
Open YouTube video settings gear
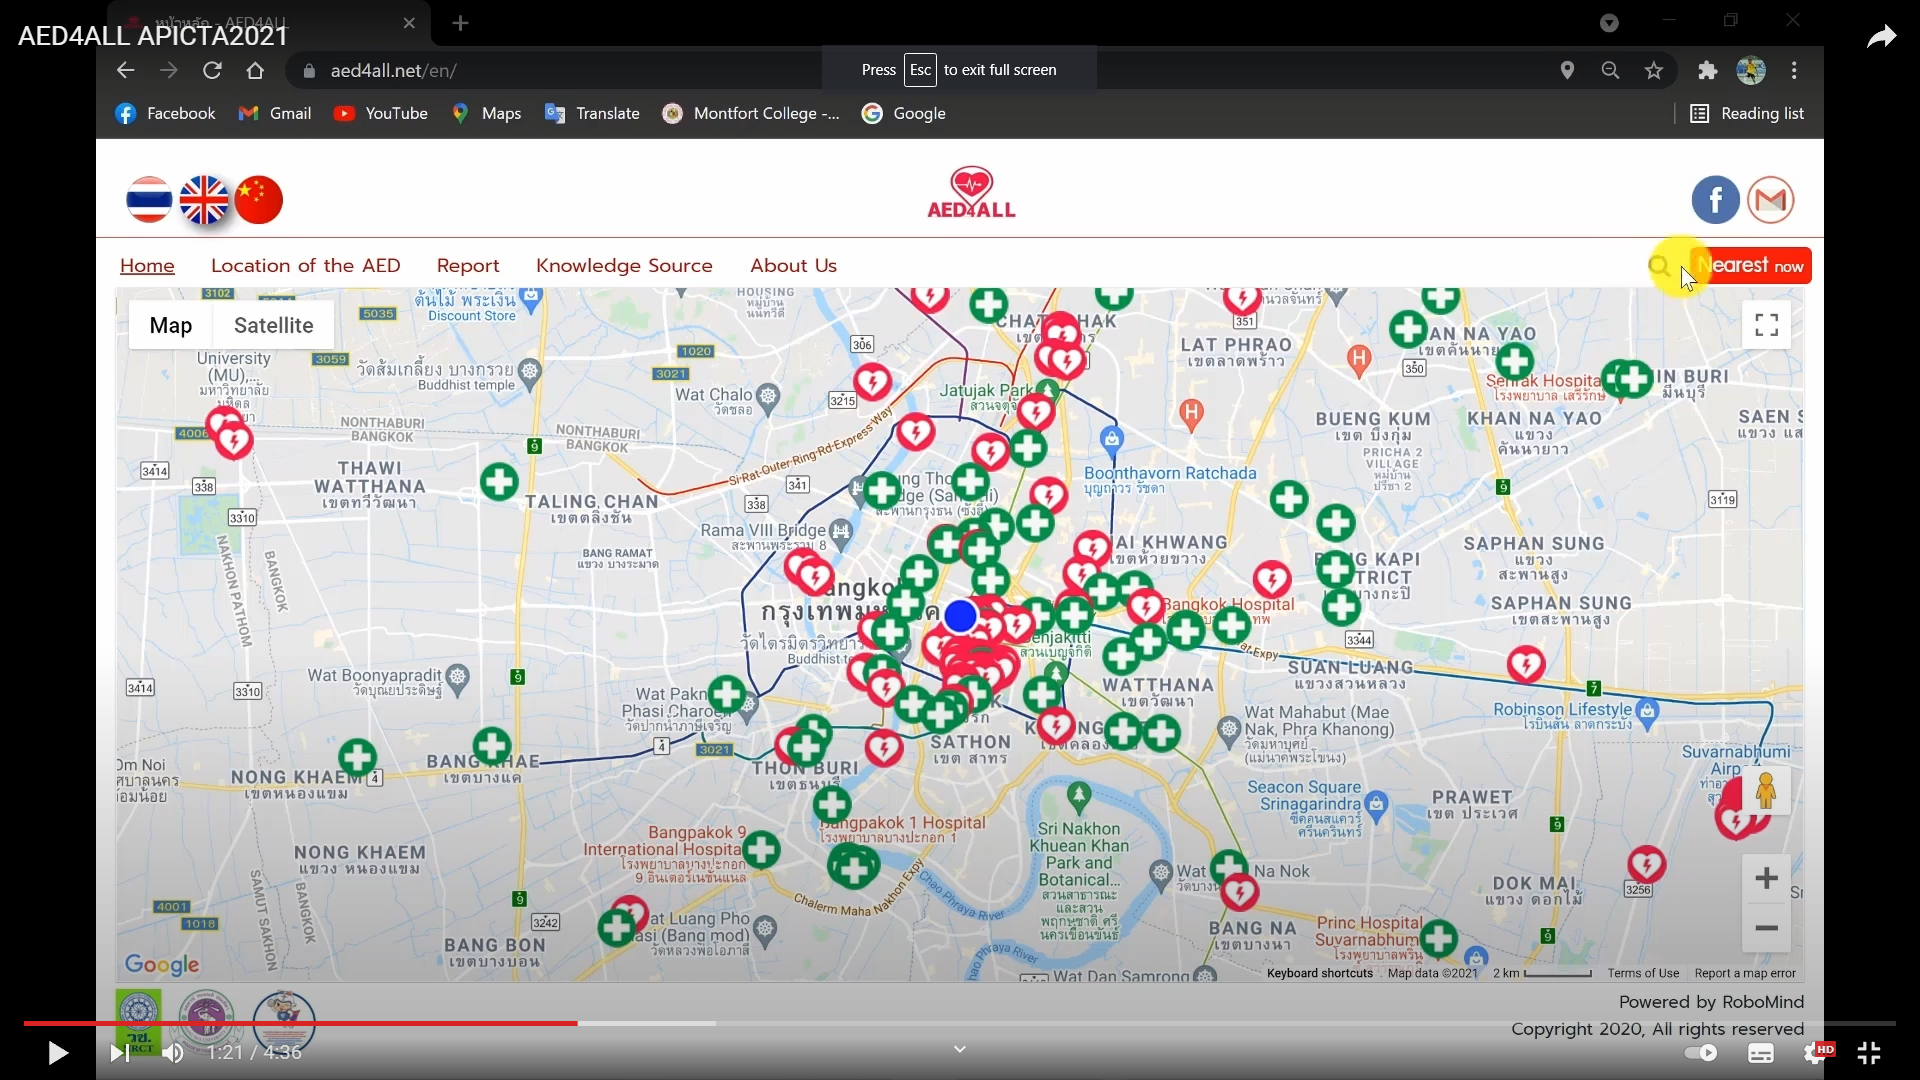click(1815, 1052)
